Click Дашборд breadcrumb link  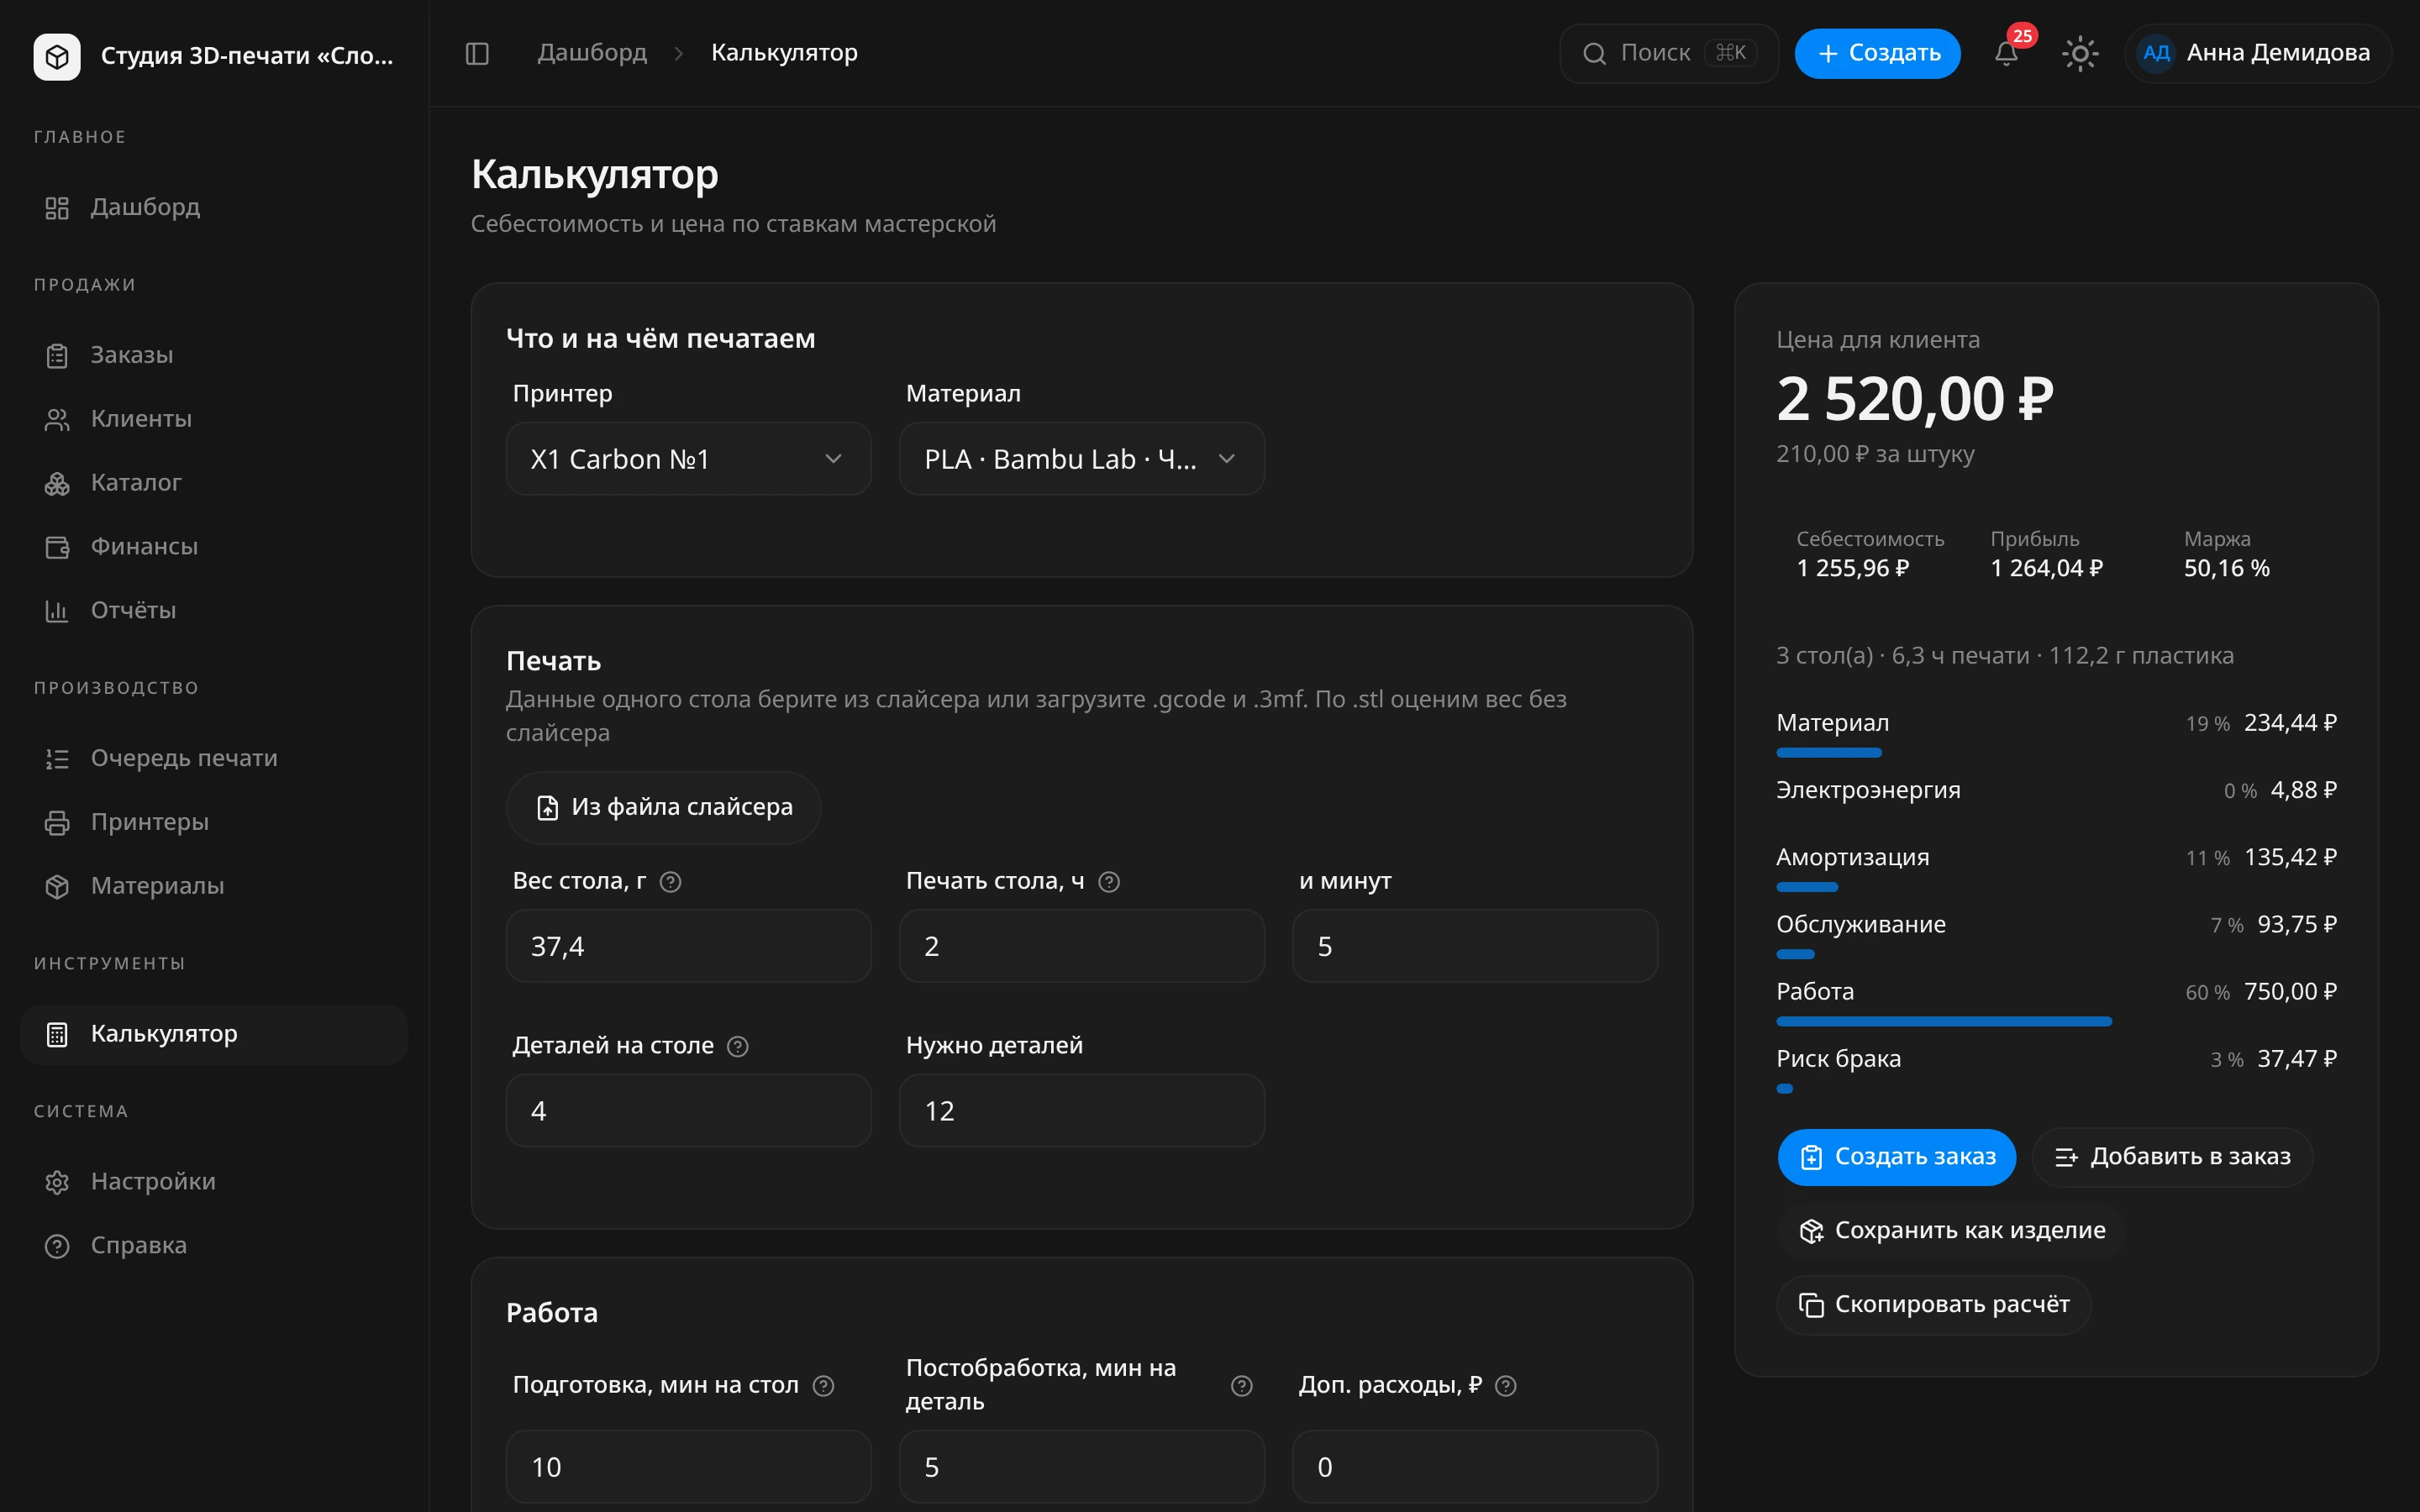(x=592, y=52)
